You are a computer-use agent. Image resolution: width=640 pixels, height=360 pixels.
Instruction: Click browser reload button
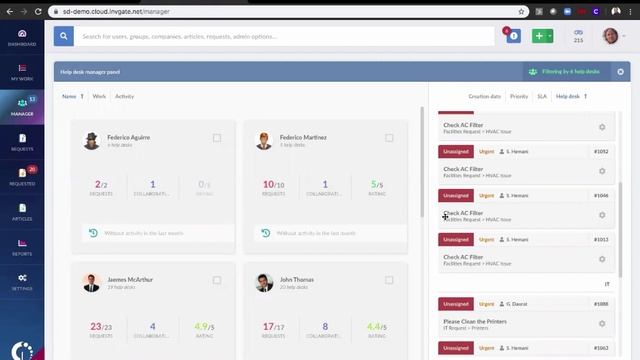click(38, 11)
